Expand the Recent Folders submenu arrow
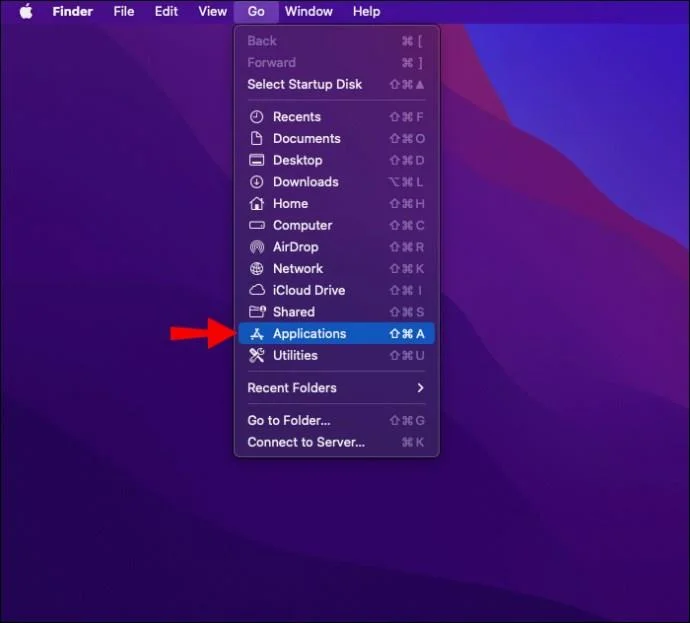 pos(420,388)
